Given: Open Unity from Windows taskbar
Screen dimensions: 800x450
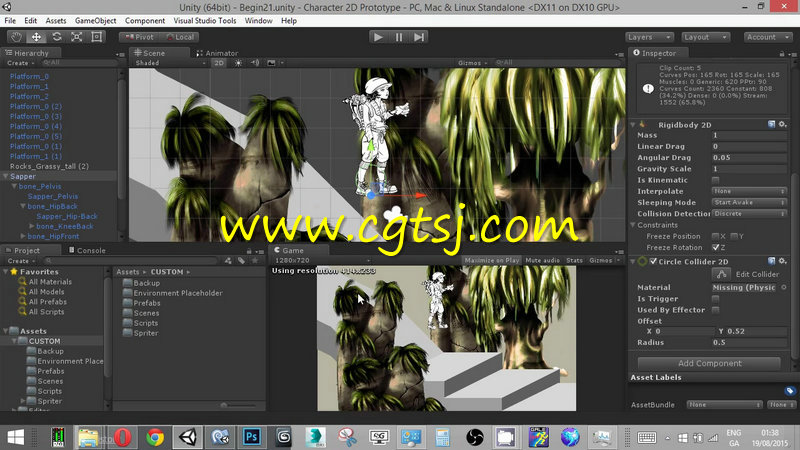Looking at the screenshot, I should pyautogui.click(x=188, y=437).
